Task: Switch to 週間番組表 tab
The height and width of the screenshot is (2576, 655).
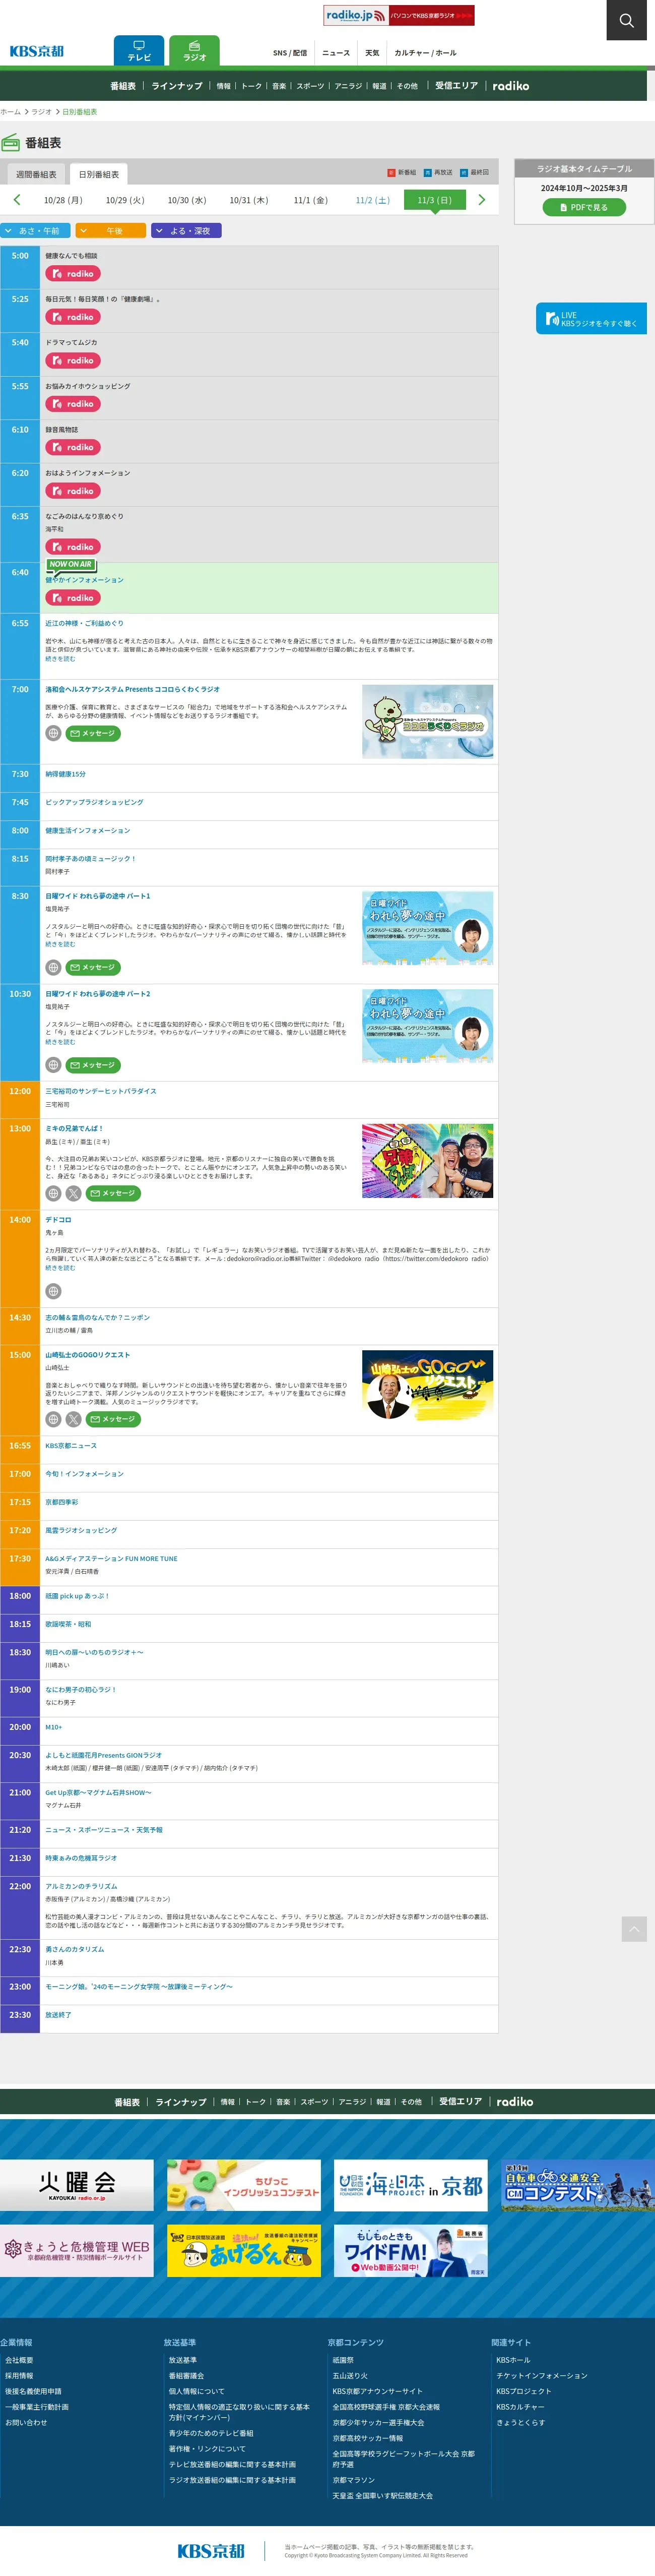Action: tap(36, 174)
